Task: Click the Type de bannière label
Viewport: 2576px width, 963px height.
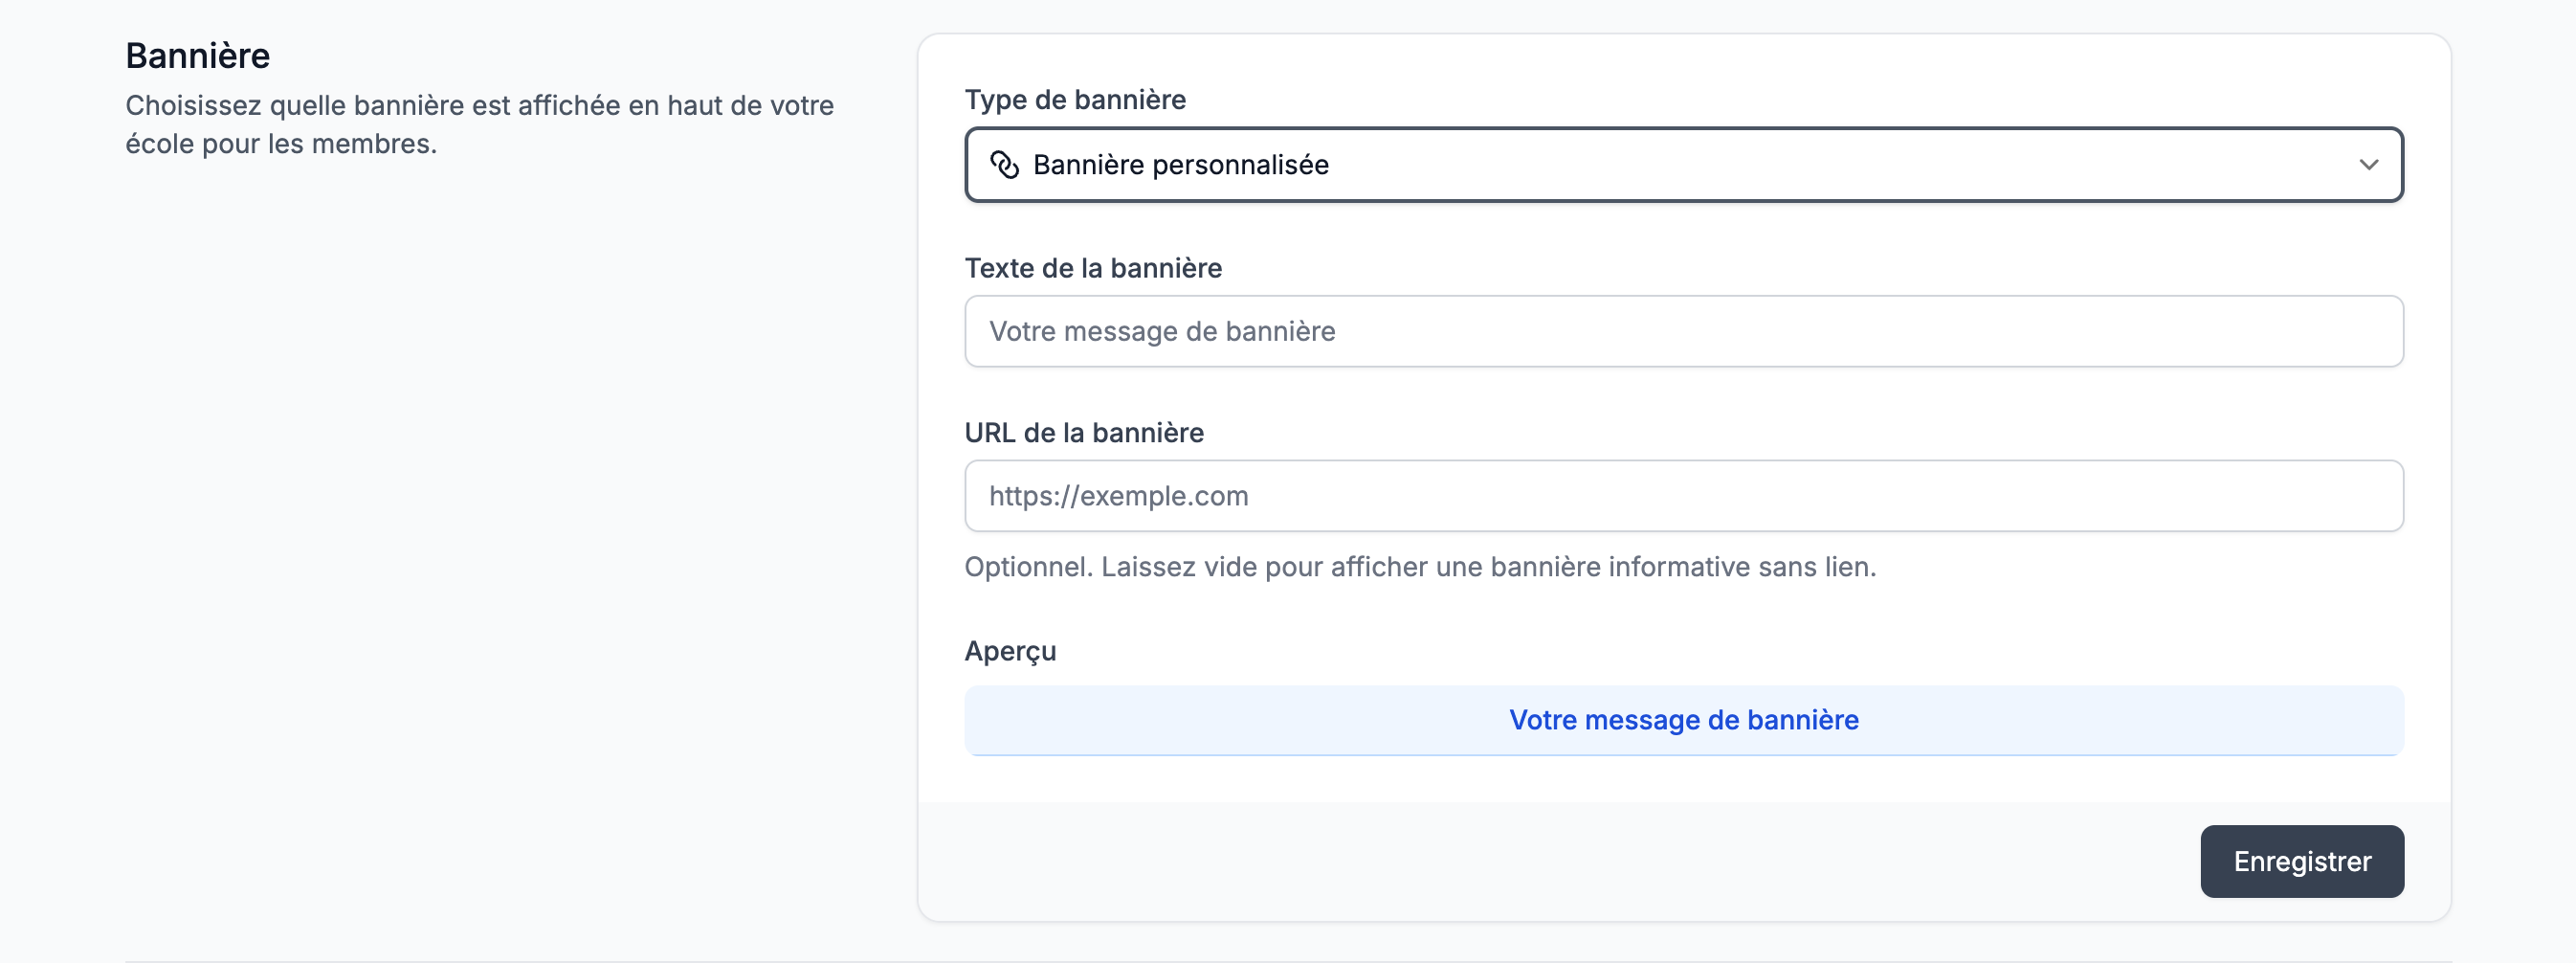Action: point(1075,100)
